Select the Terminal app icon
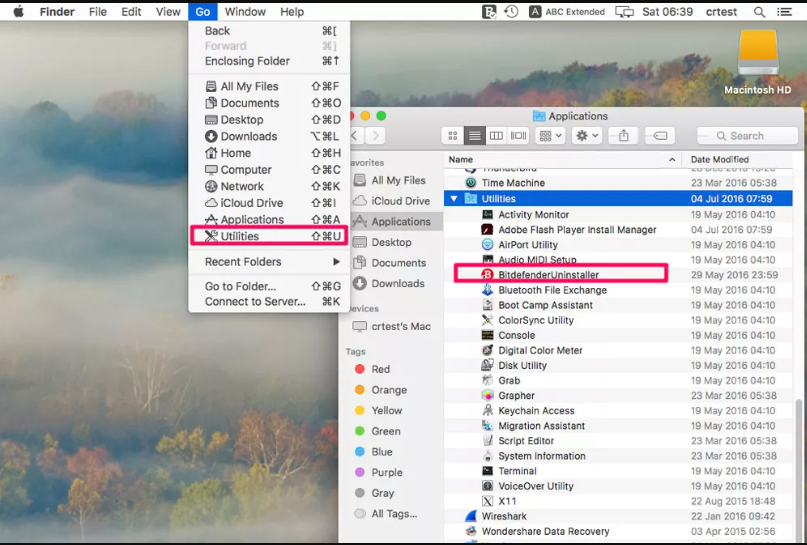The image size is (807, 545). pyautogui.click(x=487, y=471)
